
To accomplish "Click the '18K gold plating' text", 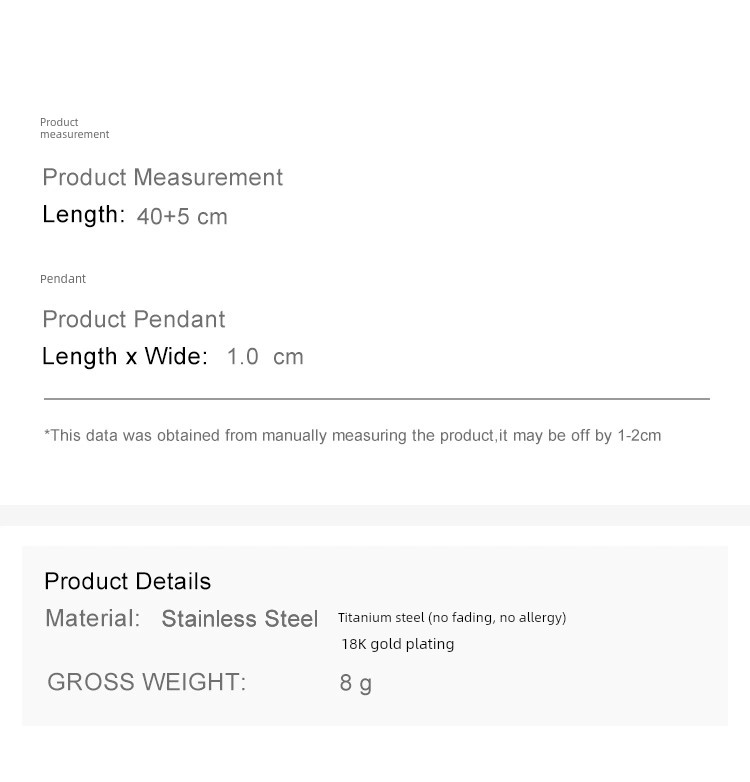I will pos(397,644).
